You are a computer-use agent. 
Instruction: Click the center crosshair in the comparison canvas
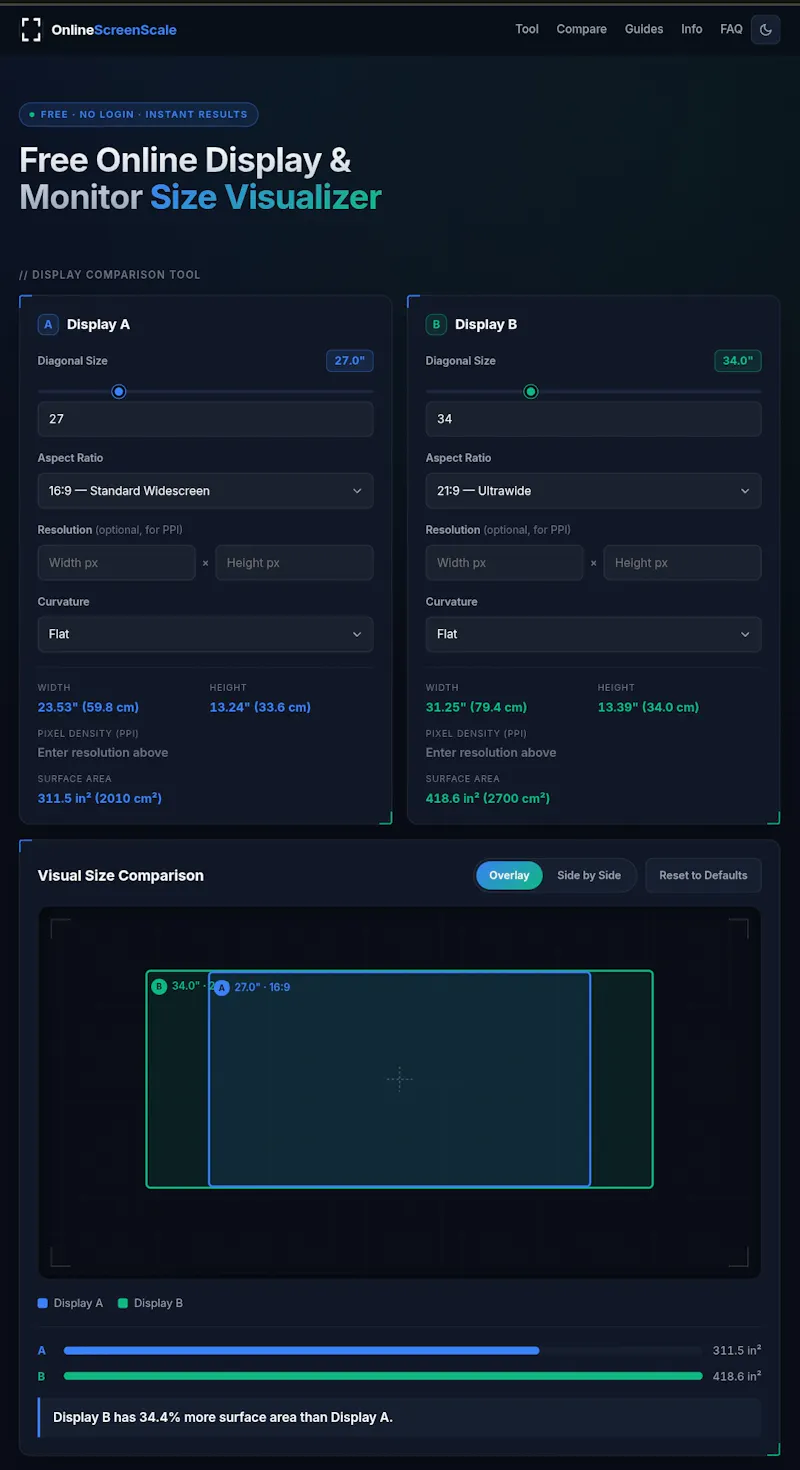pyautogui.click(x=399, y=1079)
